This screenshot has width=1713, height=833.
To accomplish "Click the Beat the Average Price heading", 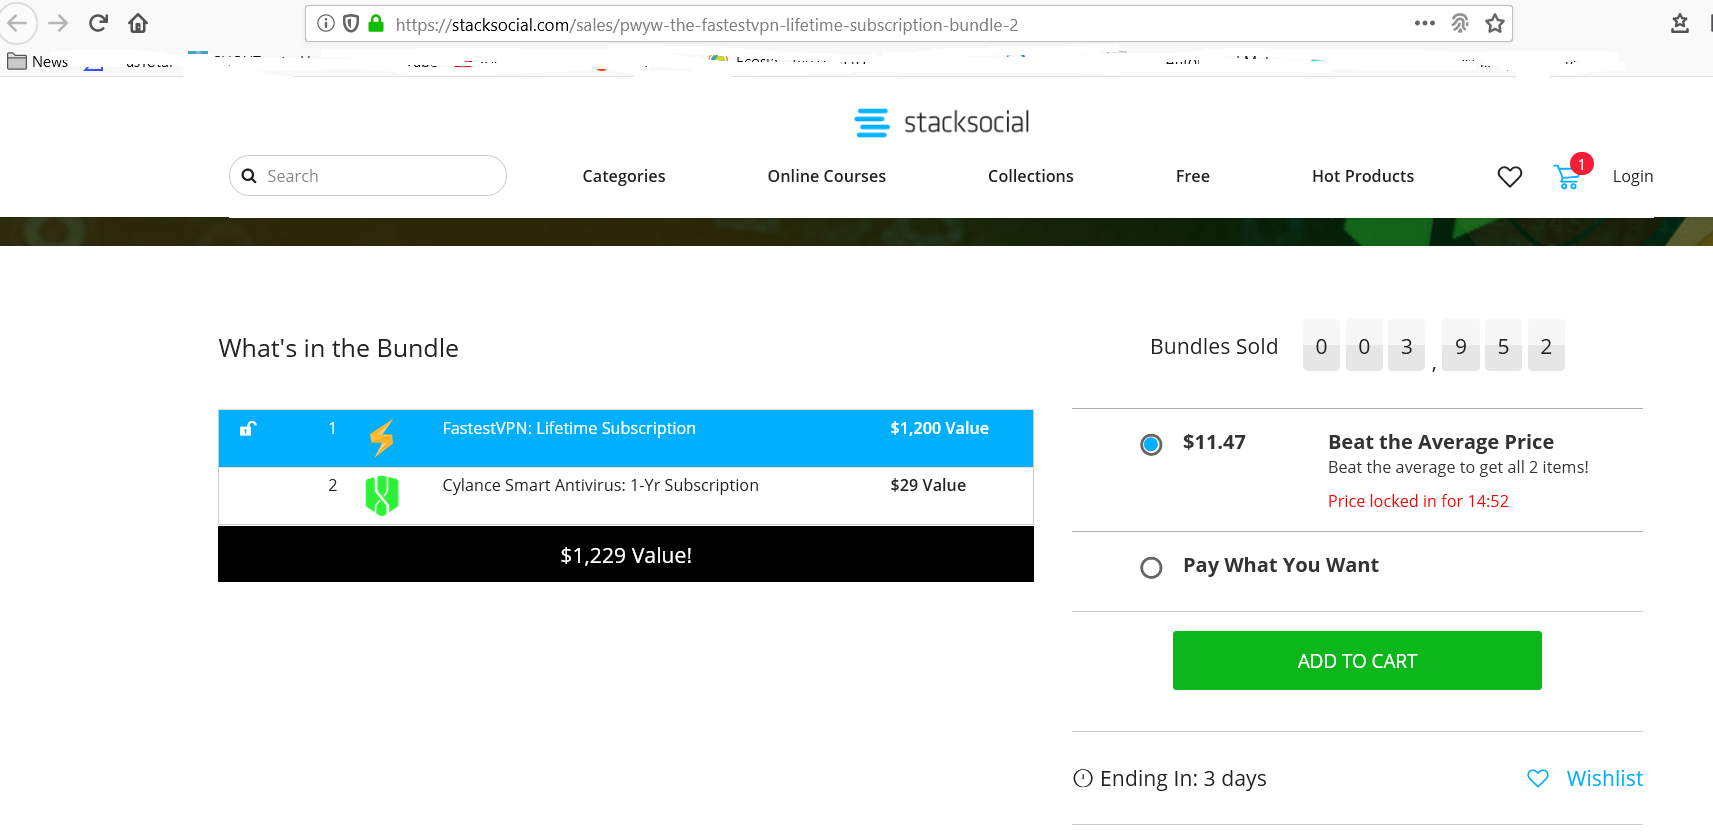I will pos(1441,442).
